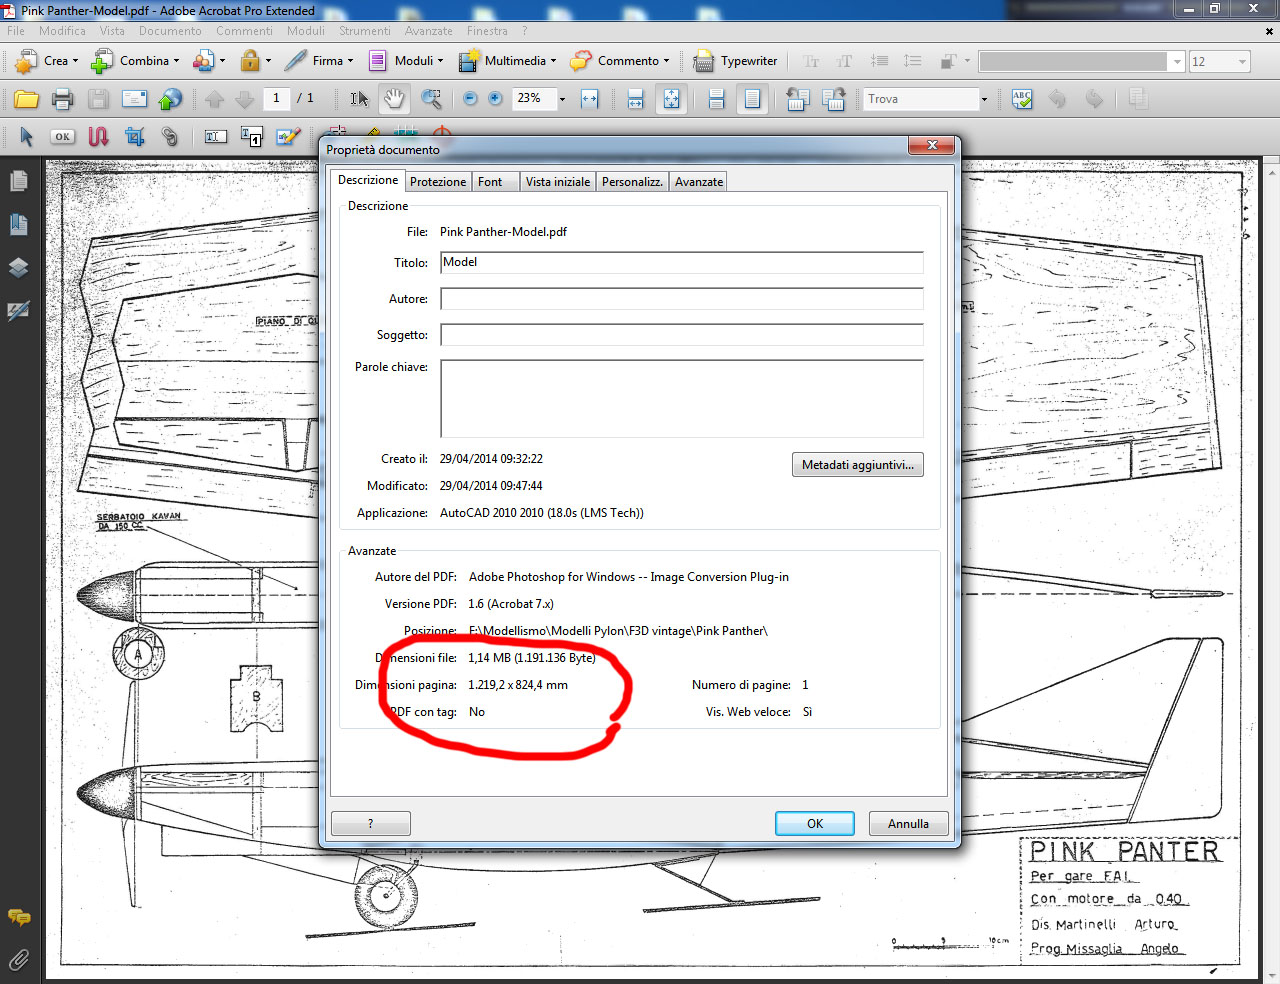The image size is (1280, 984).
Task: Open the Layers panel in sidebar
Action: (x=18, y=267)
